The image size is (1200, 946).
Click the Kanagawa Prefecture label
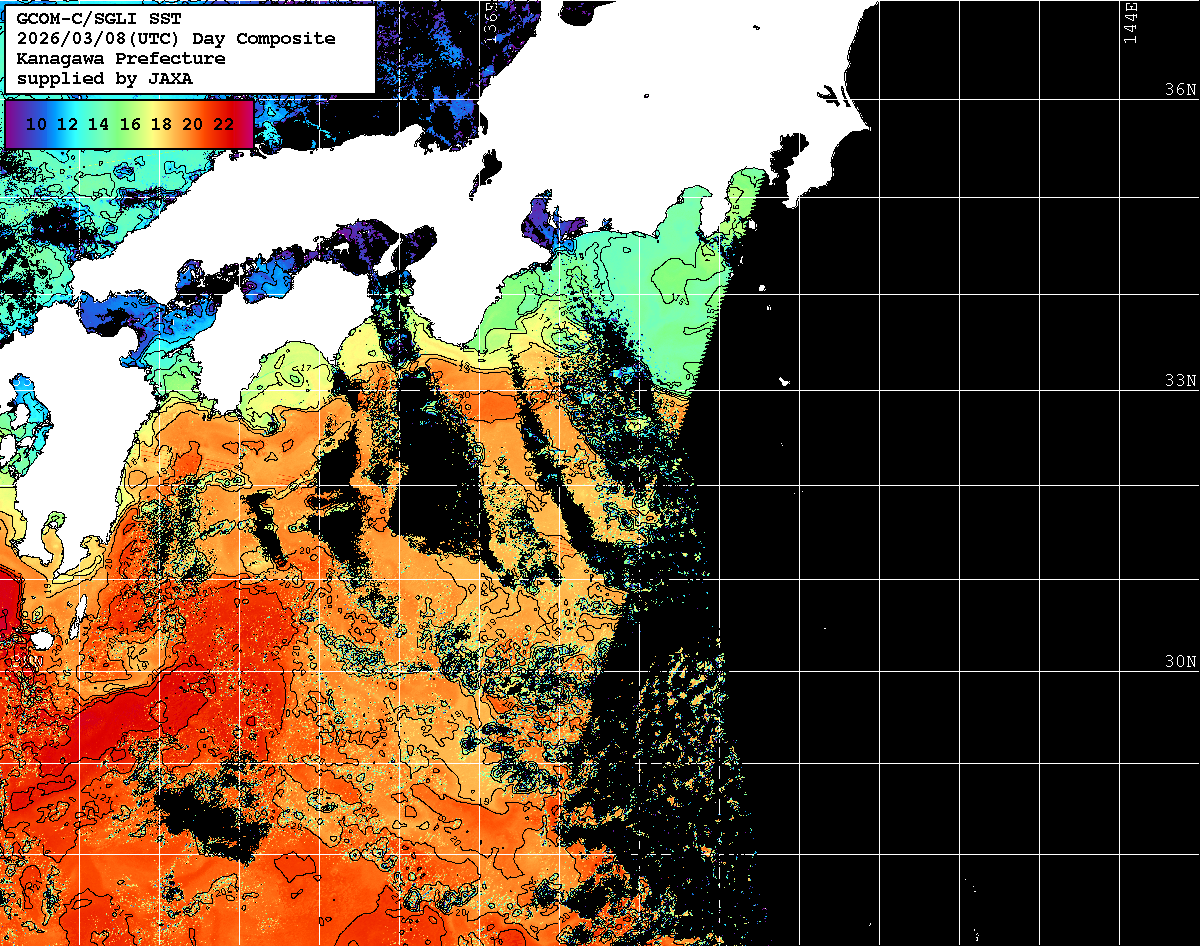(x=121, y=59)
